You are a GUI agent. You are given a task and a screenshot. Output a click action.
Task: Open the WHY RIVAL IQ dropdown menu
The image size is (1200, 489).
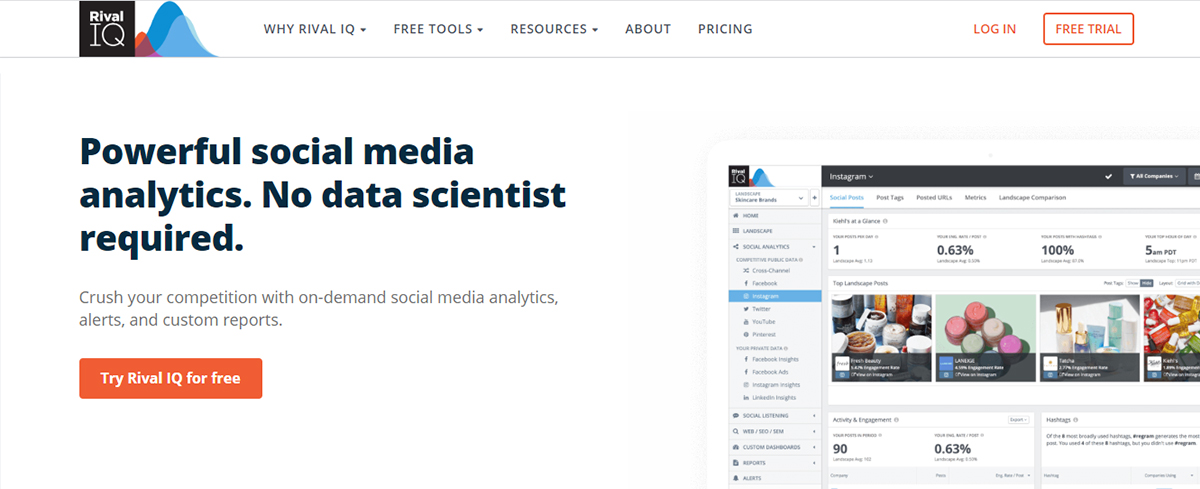pyautogui.click(x=315, y=29)
